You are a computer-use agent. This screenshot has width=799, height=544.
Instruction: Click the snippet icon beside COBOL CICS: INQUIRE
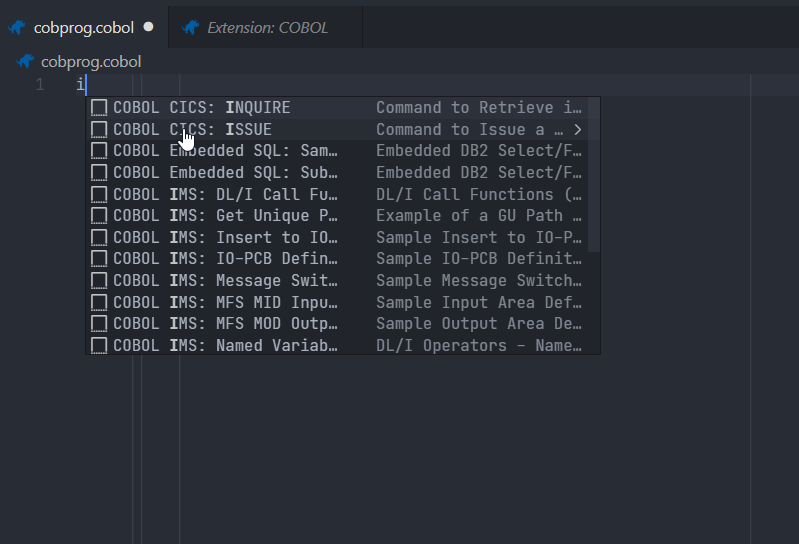(x=99, y=108)
